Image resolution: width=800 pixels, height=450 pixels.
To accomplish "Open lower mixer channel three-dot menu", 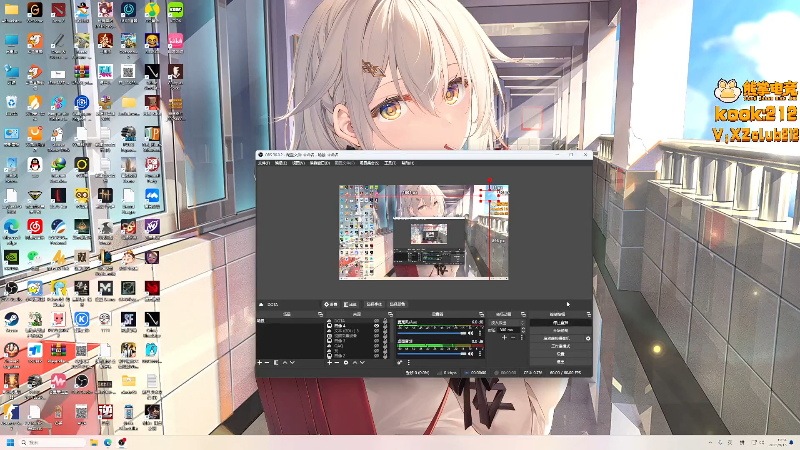I will pyautogui.click(x=480, y=354).
